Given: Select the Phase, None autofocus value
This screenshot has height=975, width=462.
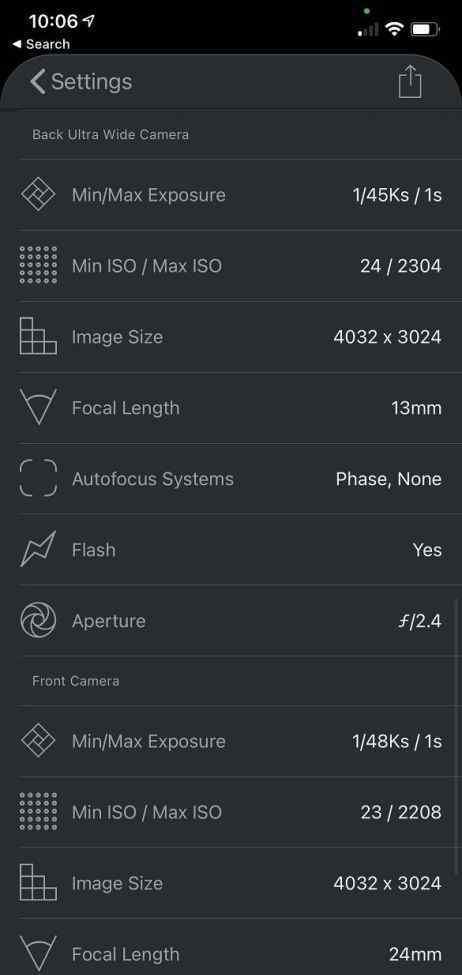Looking at the screenshot, I should pos(389,479).
